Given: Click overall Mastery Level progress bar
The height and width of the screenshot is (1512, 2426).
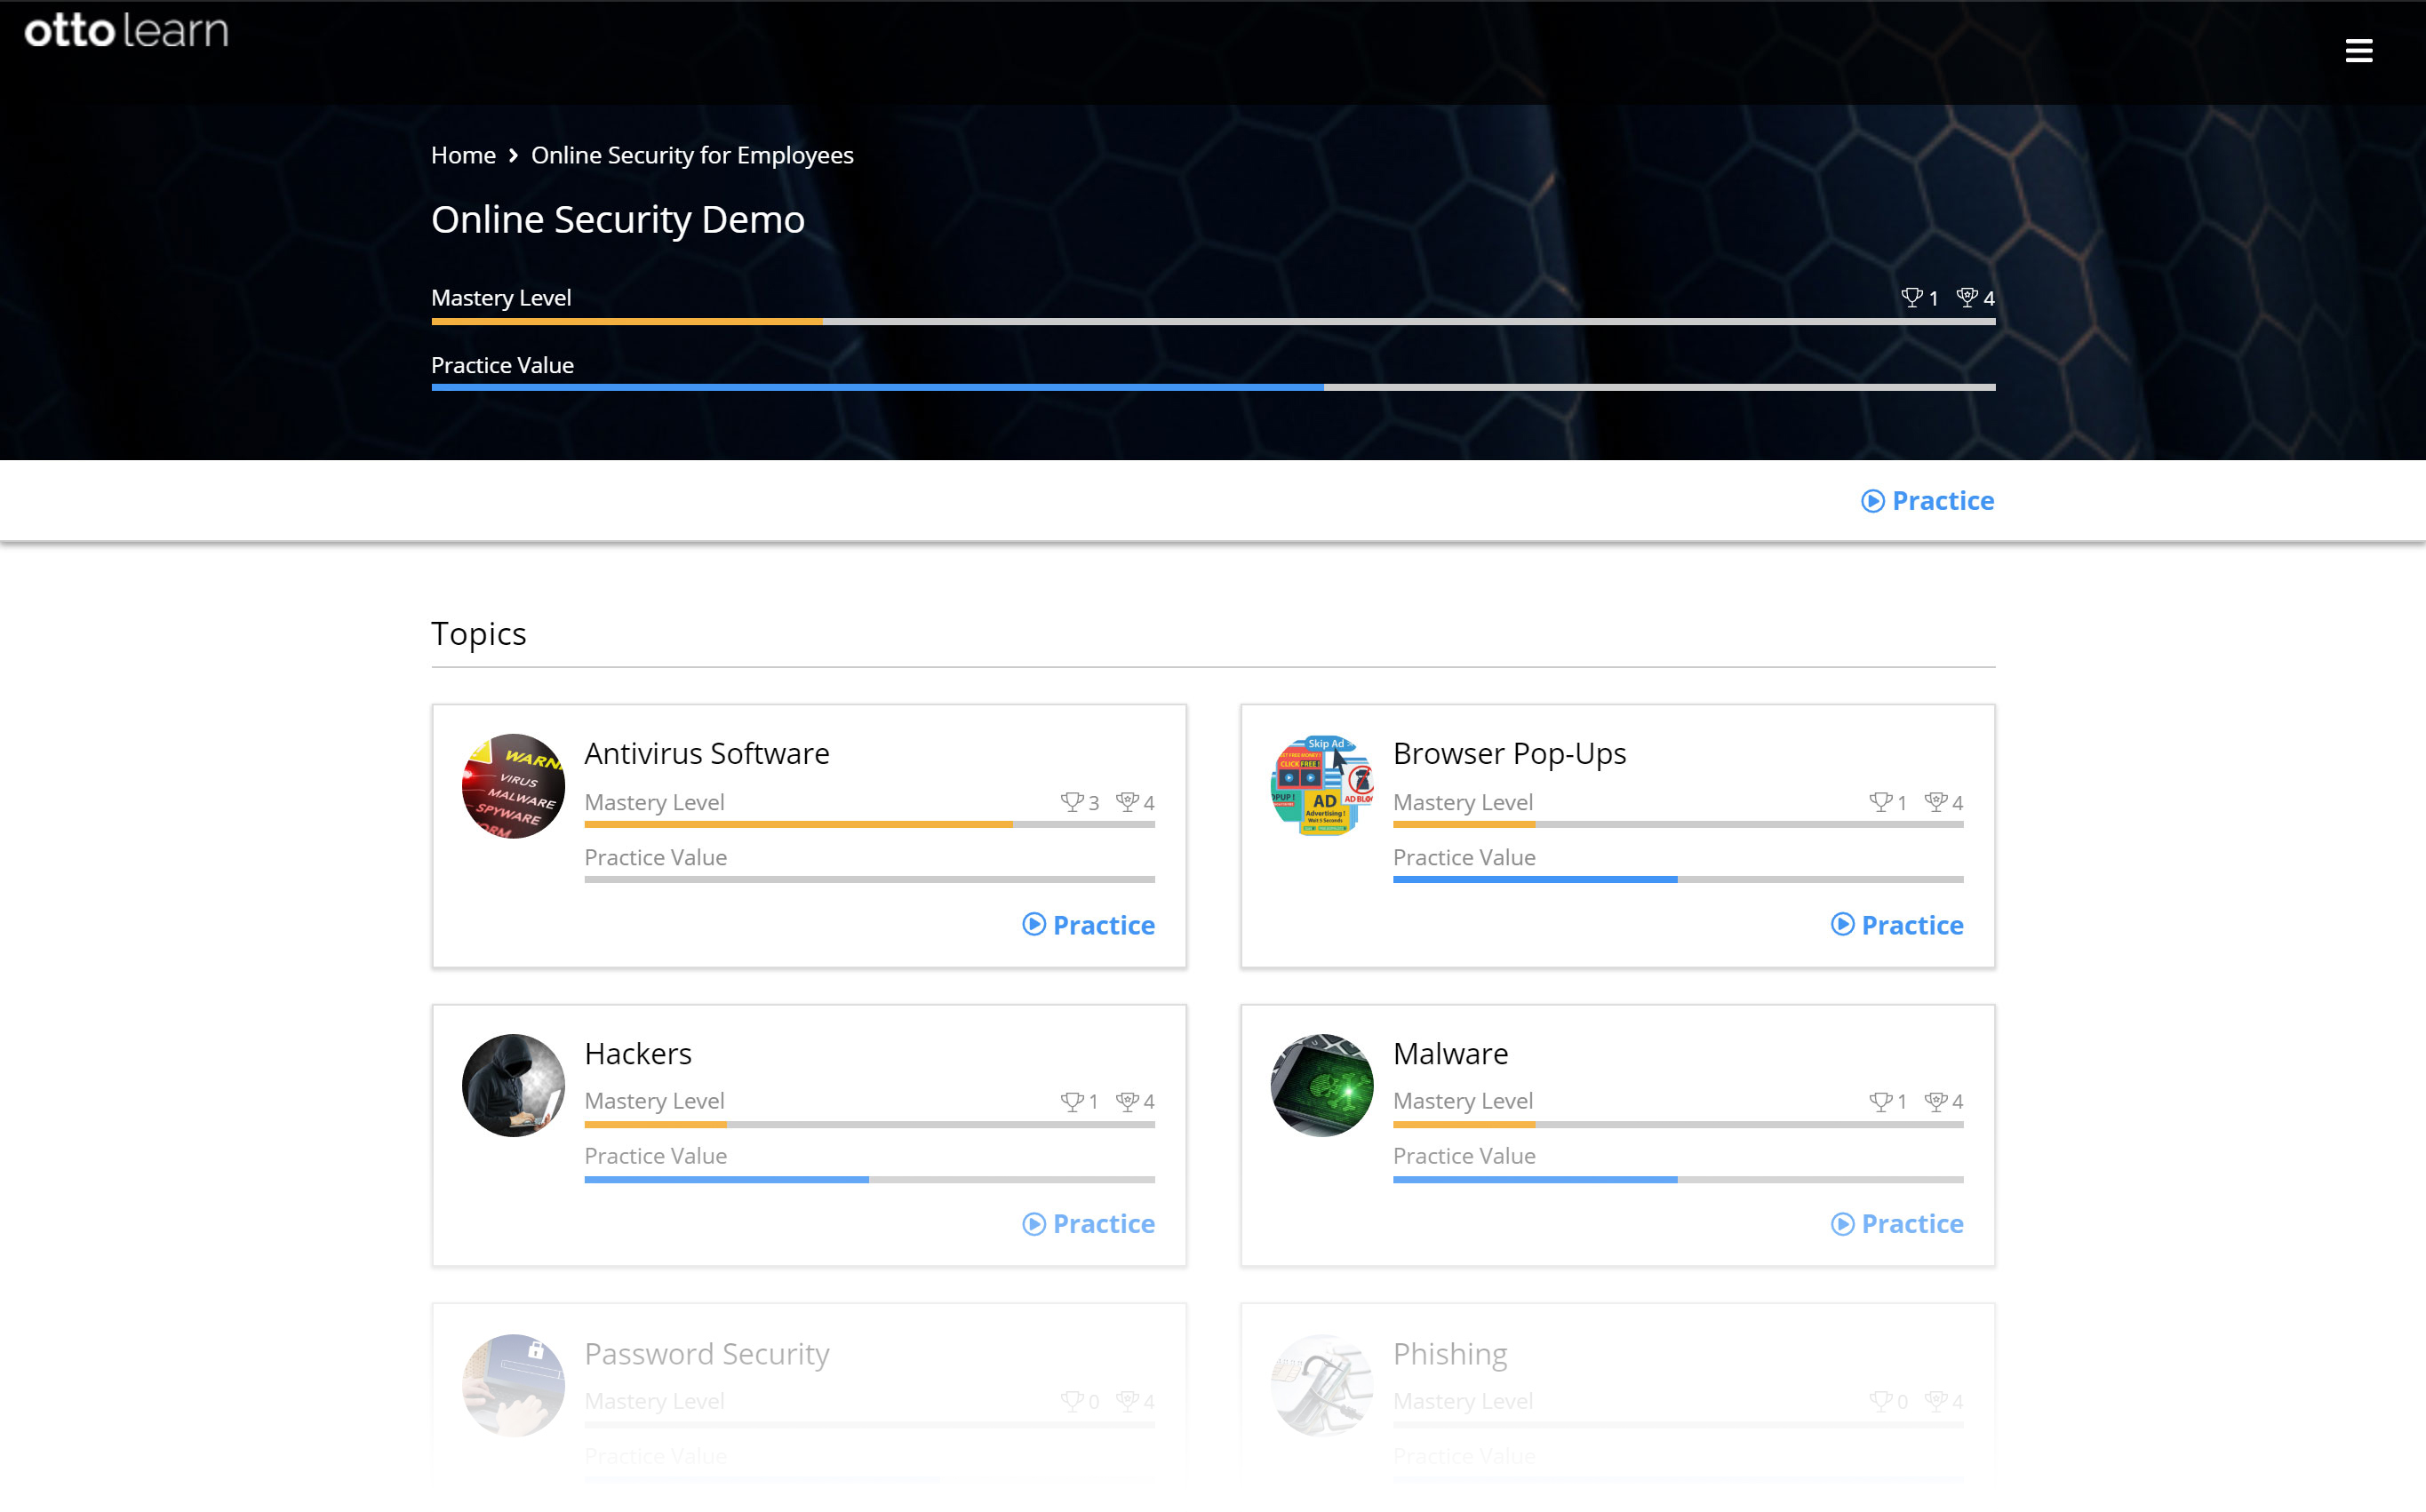Looking at the screenshot, I should tap(1212, 322).
